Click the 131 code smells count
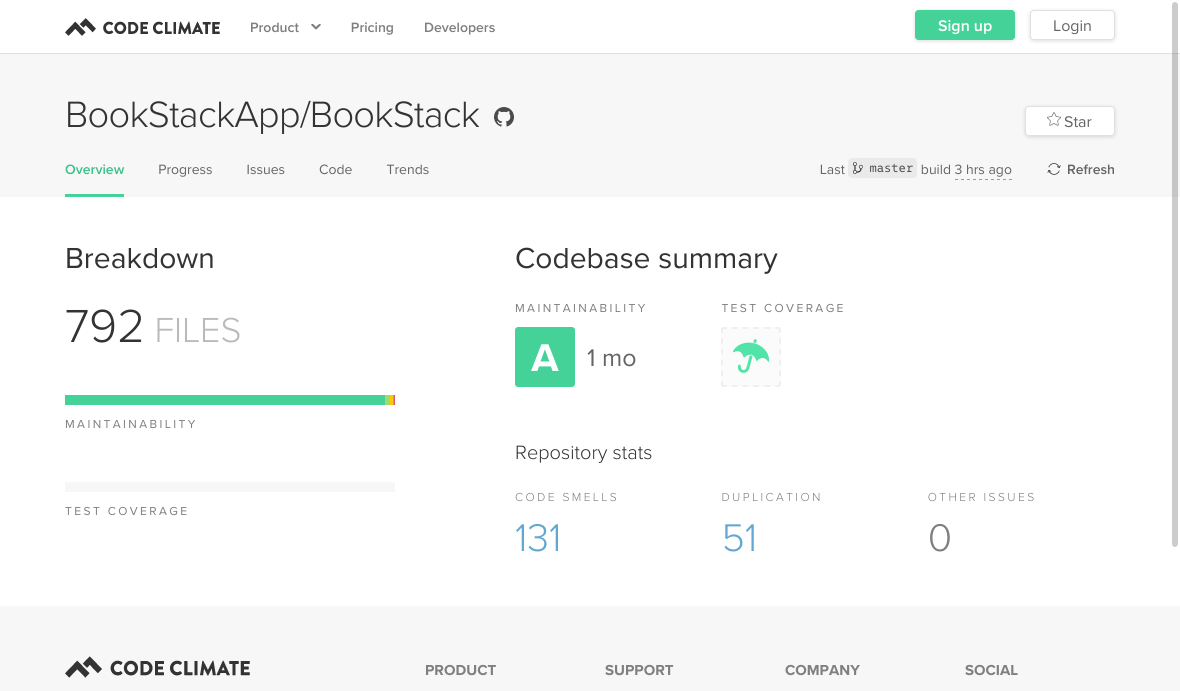 (538, 538)
